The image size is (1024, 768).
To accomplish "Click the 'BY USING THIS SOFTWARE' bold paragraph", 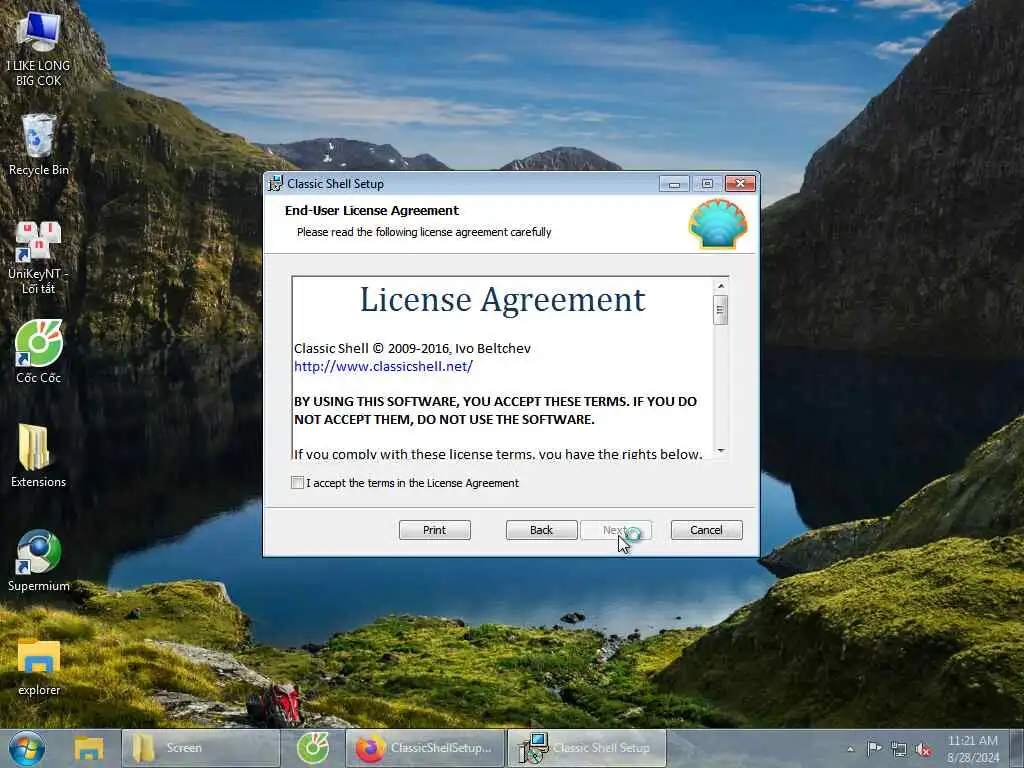I will pyautogui.click(x=495, y=410).
